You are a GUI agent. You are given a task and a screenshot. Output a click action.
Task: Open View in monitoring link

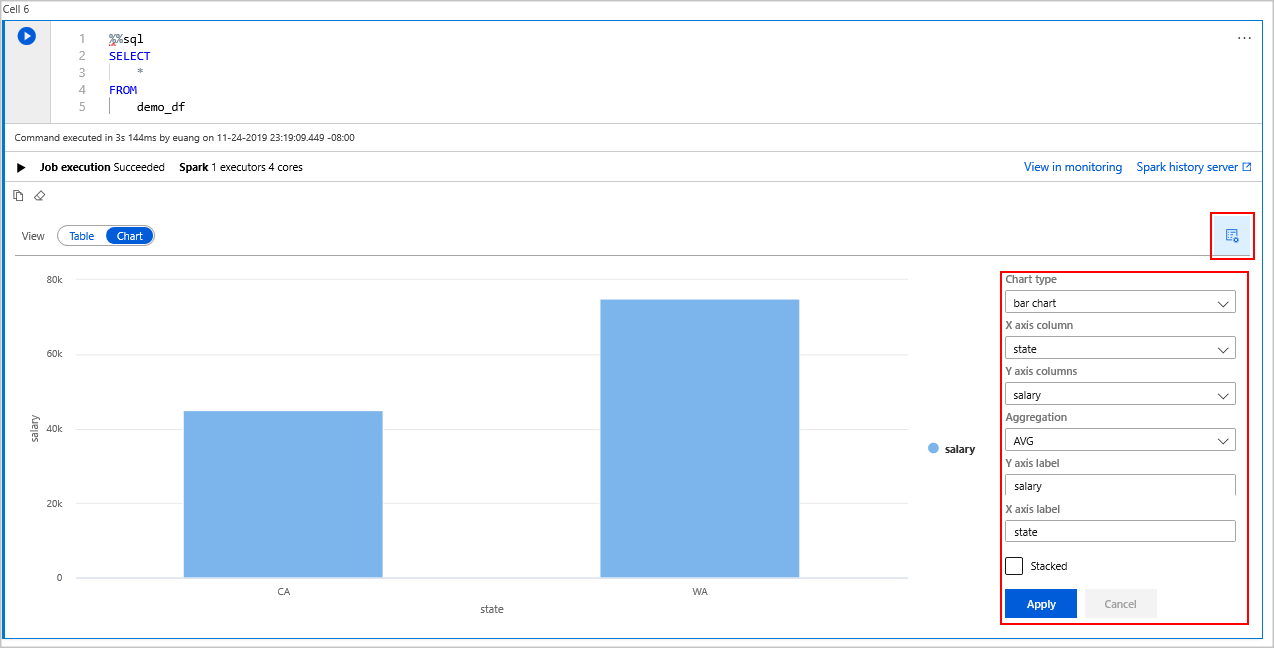pyautogui.click(x=1073, y=167)
